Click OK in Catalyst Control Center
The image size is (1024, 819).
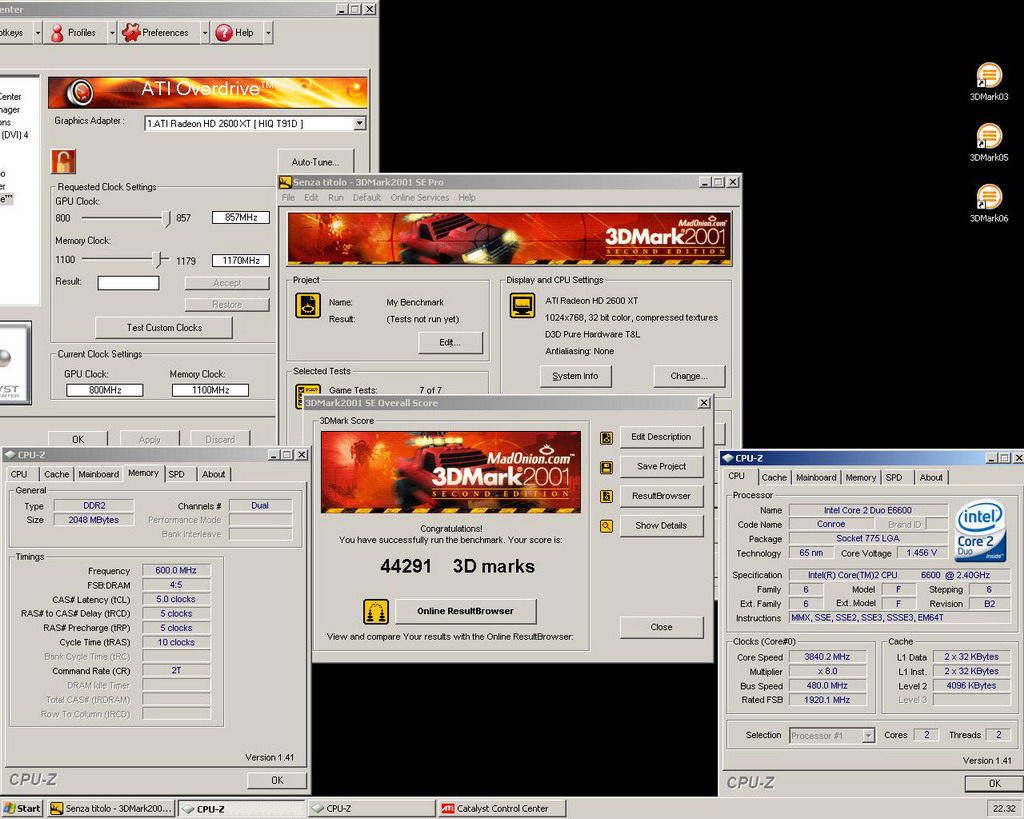pyautogui.click(x=78, y=440)
